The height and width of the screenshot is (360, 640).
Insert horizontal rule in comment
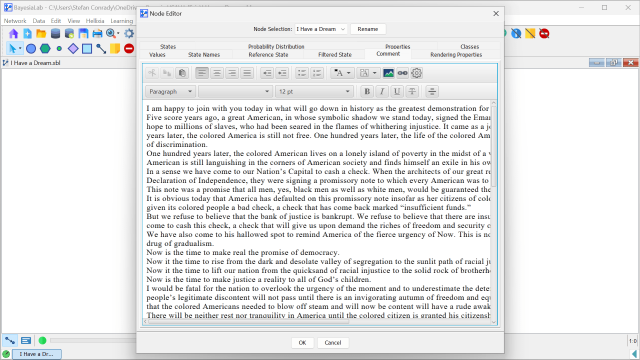coord(432,91)
